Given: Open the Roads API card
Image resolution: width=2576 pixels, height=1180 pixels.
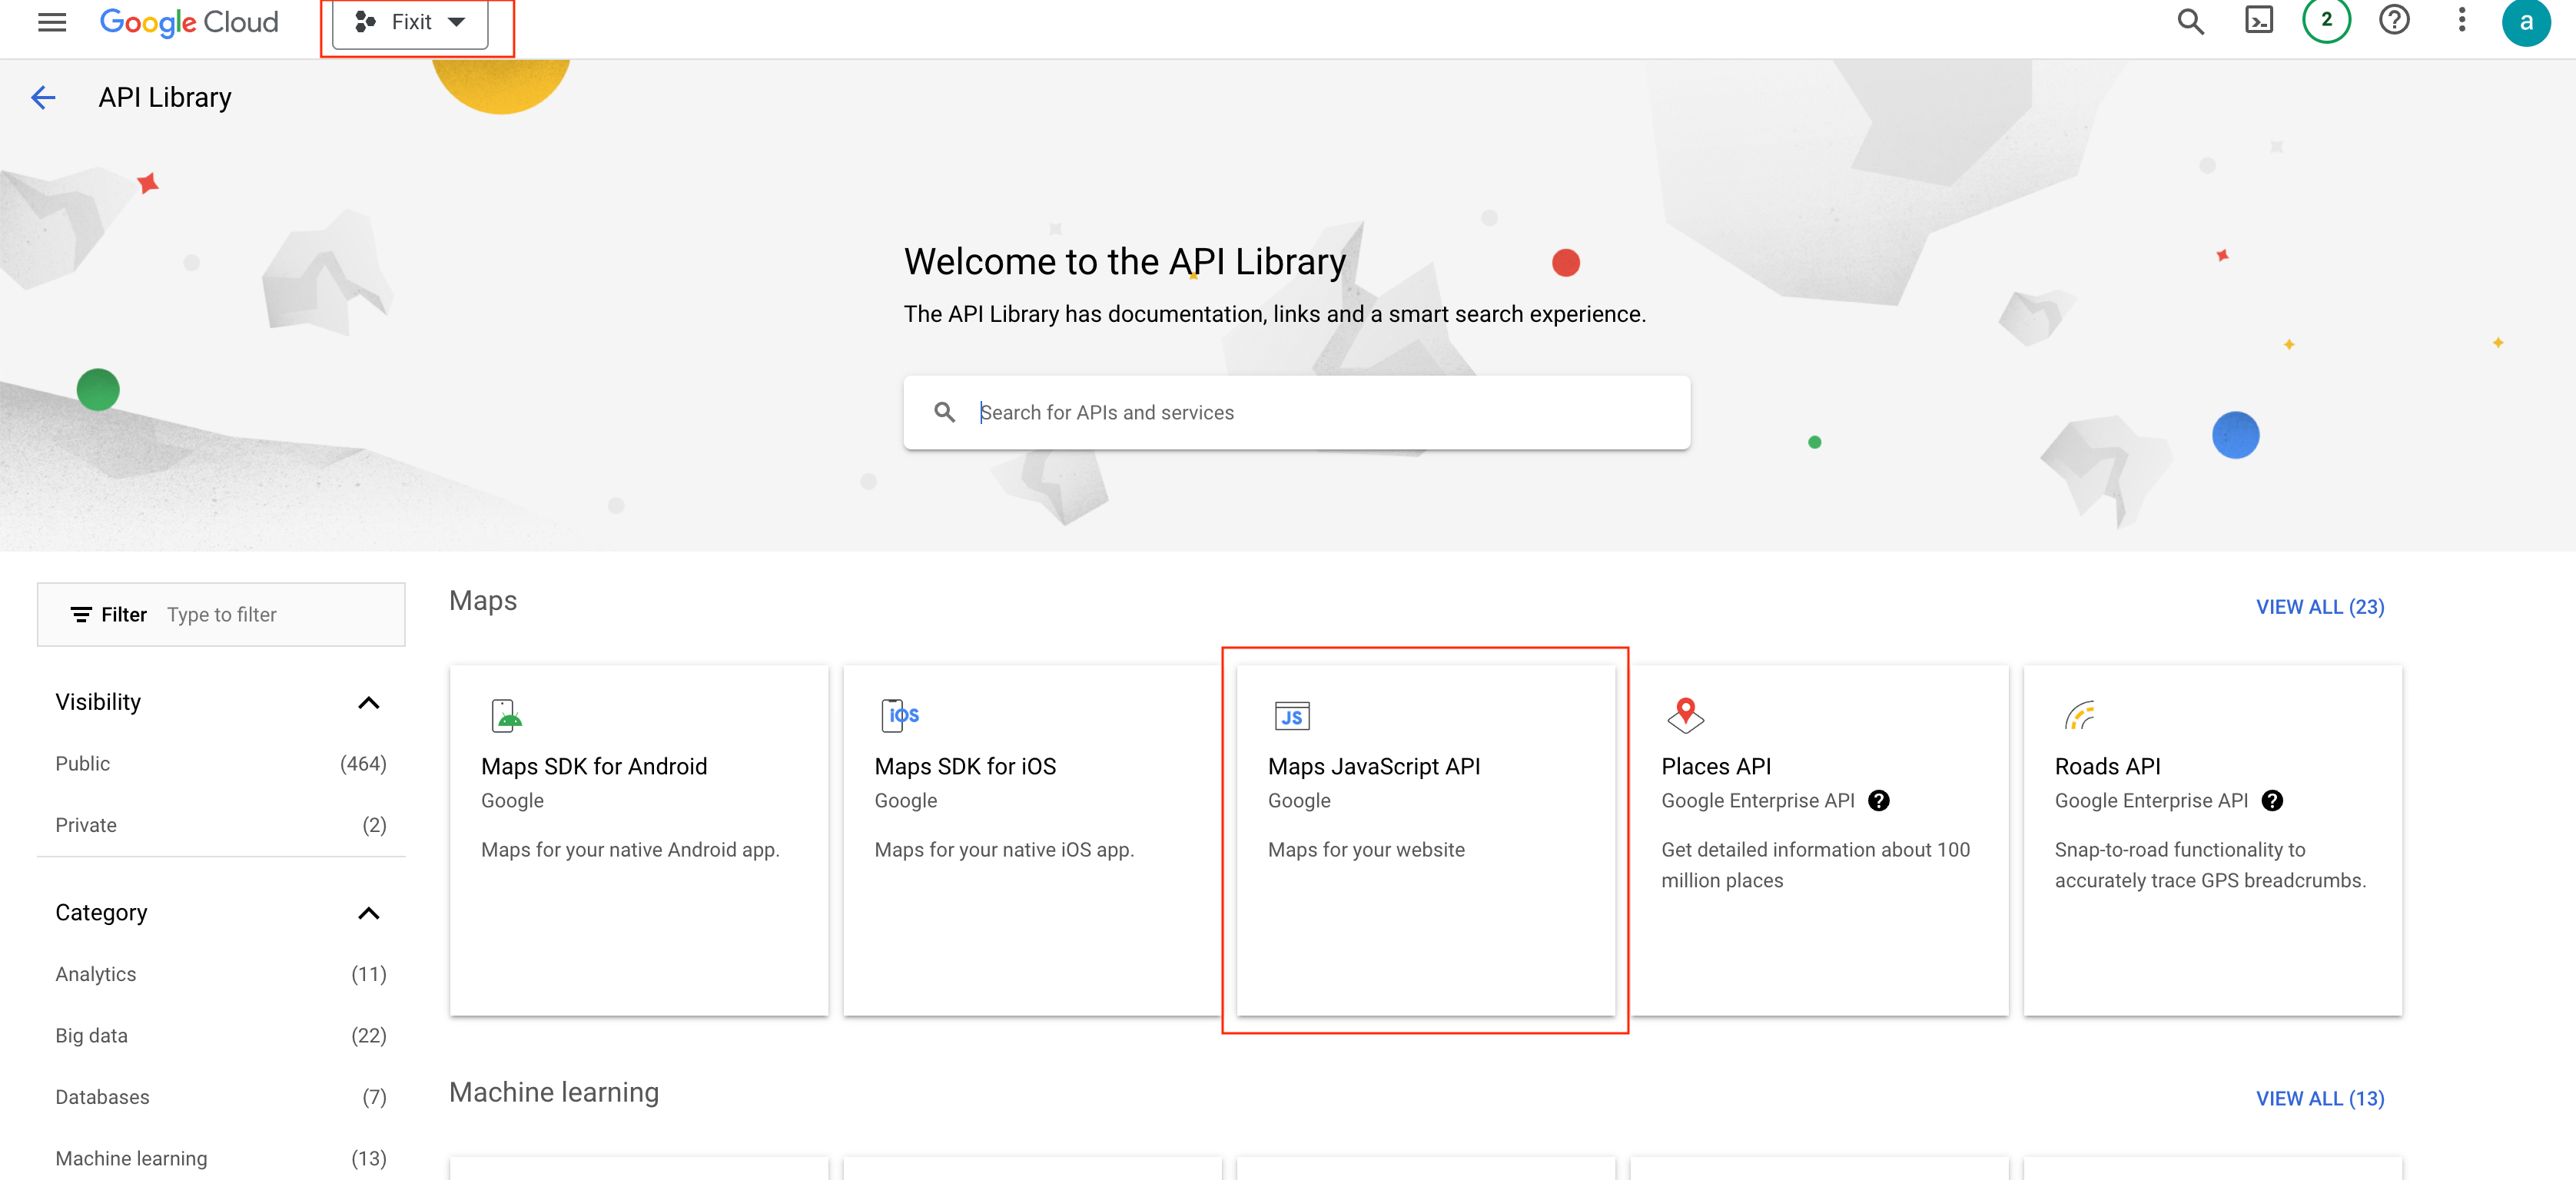Looking at the screenshot, I should 2212,840.
